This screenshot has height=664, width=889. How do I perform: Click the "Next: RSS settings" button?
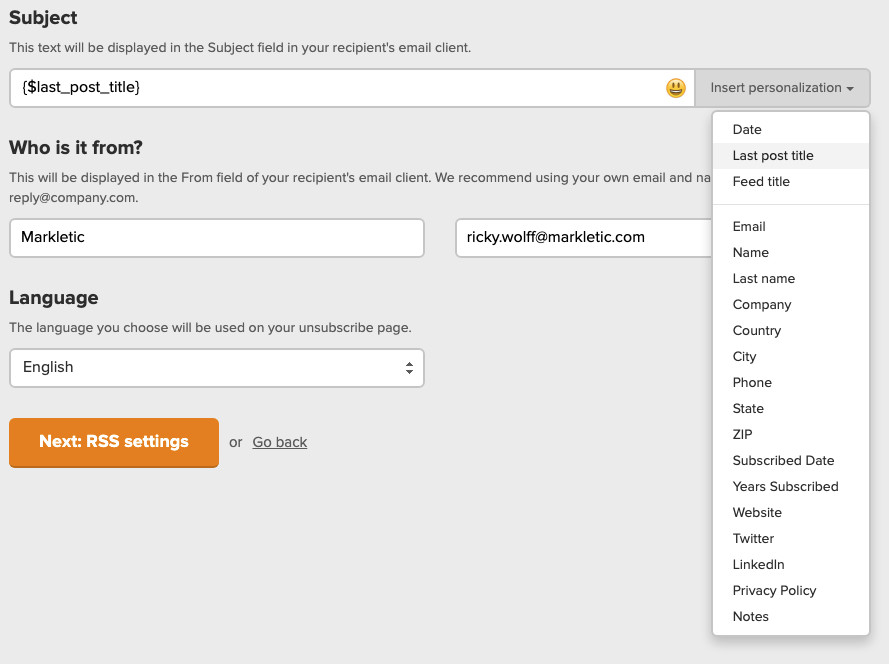point(113,441)
